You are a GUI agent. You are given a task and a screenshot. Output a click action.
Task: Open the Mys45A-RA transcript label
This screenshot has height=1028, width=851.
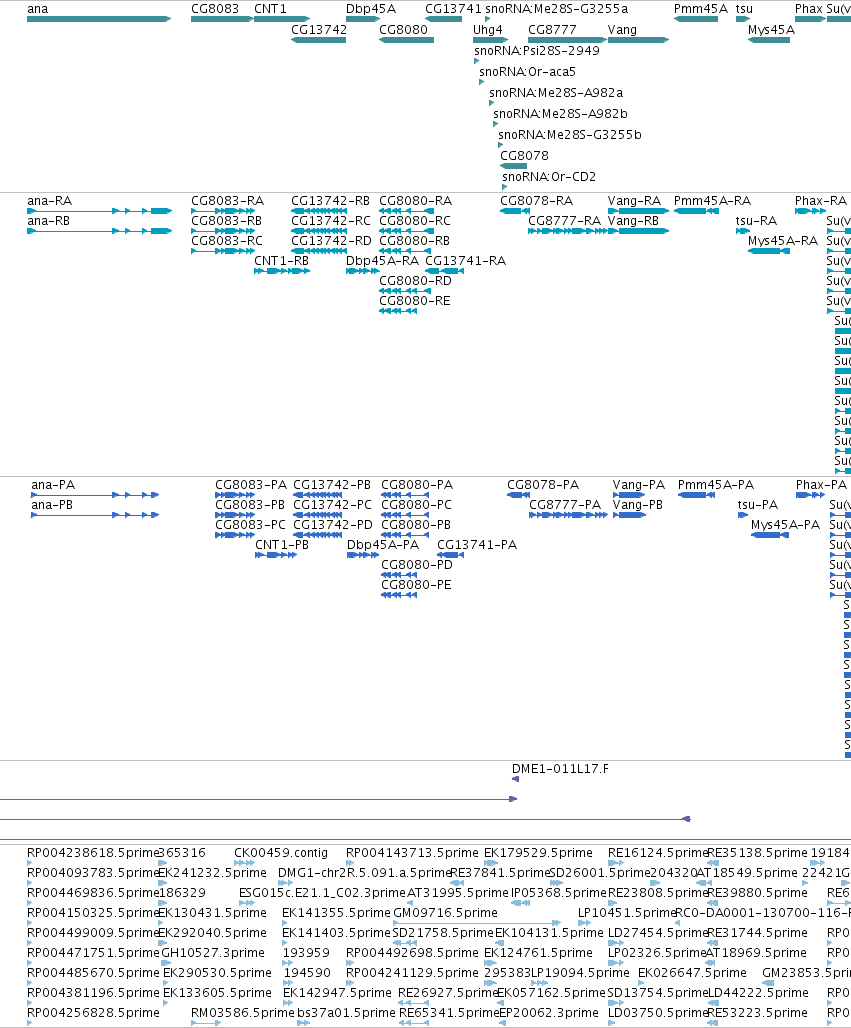click(783, 241)
